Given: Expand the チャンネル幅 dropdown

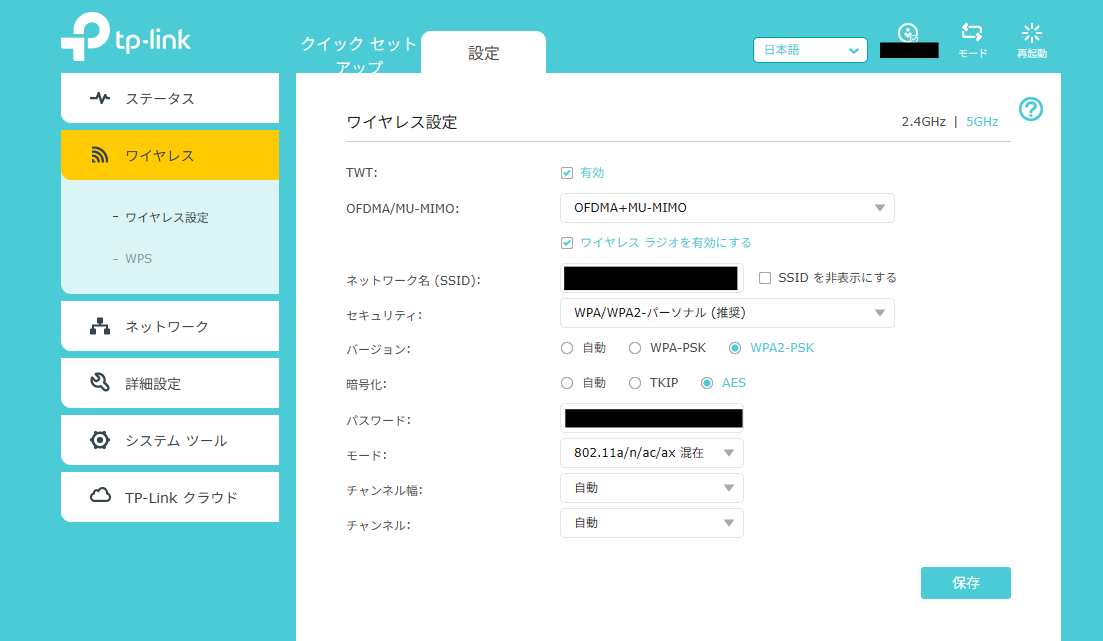Looking at the screenshot, I should tap(651, 488).
